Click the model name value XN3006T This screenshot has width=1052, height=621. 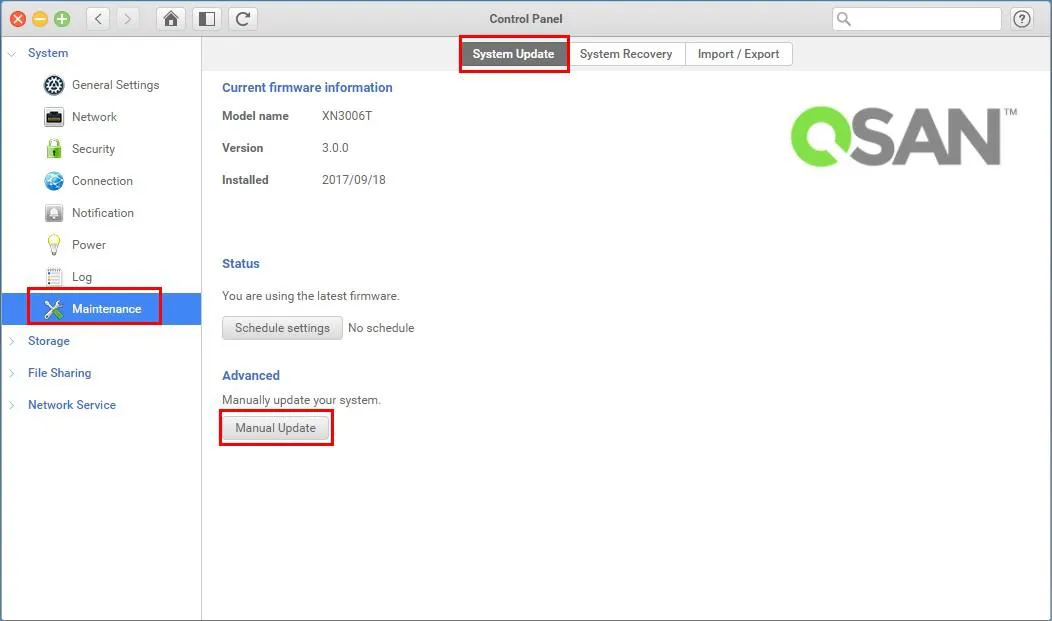coord(347,116)
